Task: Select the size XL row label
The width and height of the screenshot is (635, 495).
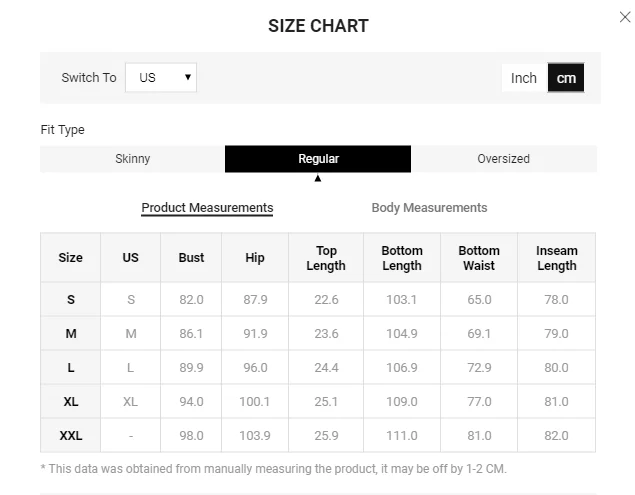Action: coord(71,401)
